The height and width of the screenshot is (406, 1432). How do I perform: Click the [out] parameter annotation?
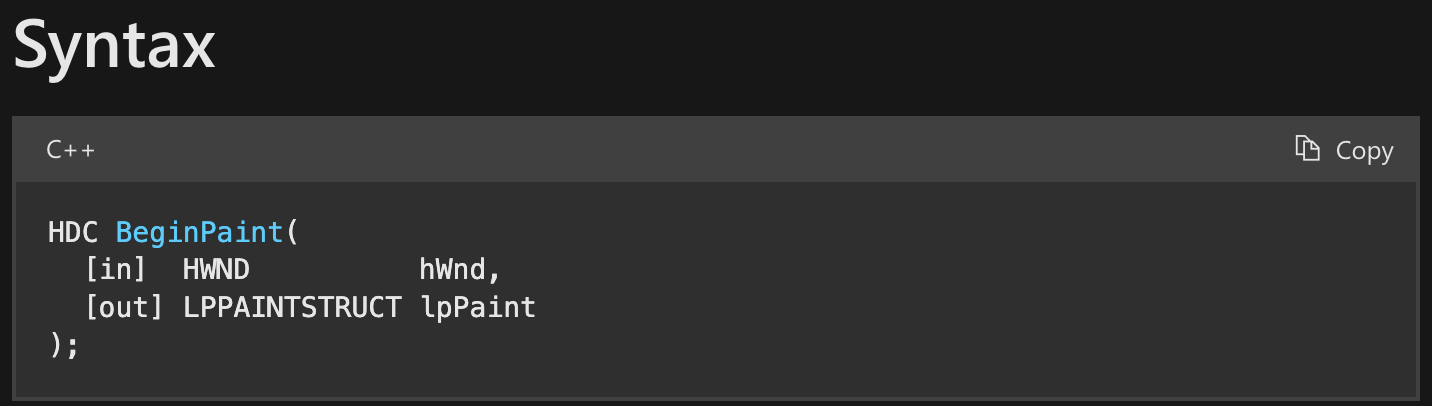[124, 307]
